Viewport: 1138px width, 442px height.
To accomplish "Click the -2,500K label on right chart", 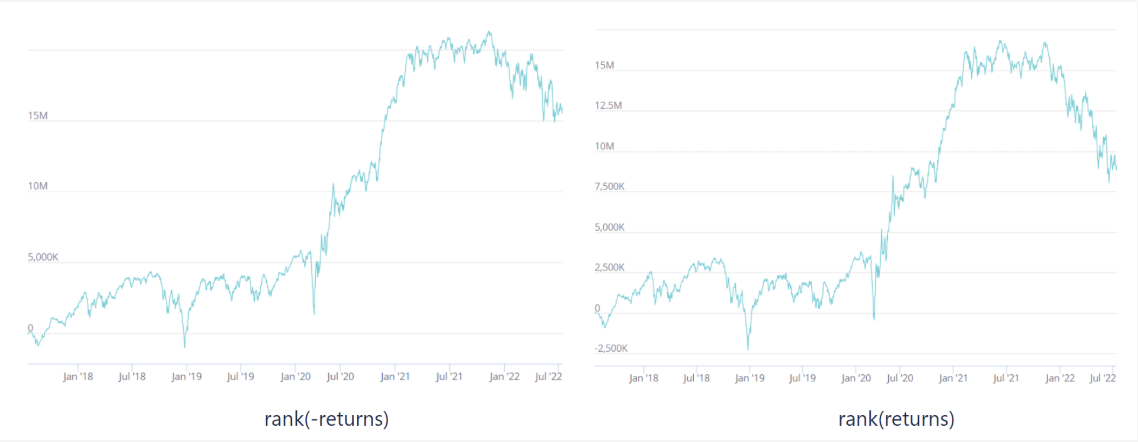I will (x=610, y=349).
